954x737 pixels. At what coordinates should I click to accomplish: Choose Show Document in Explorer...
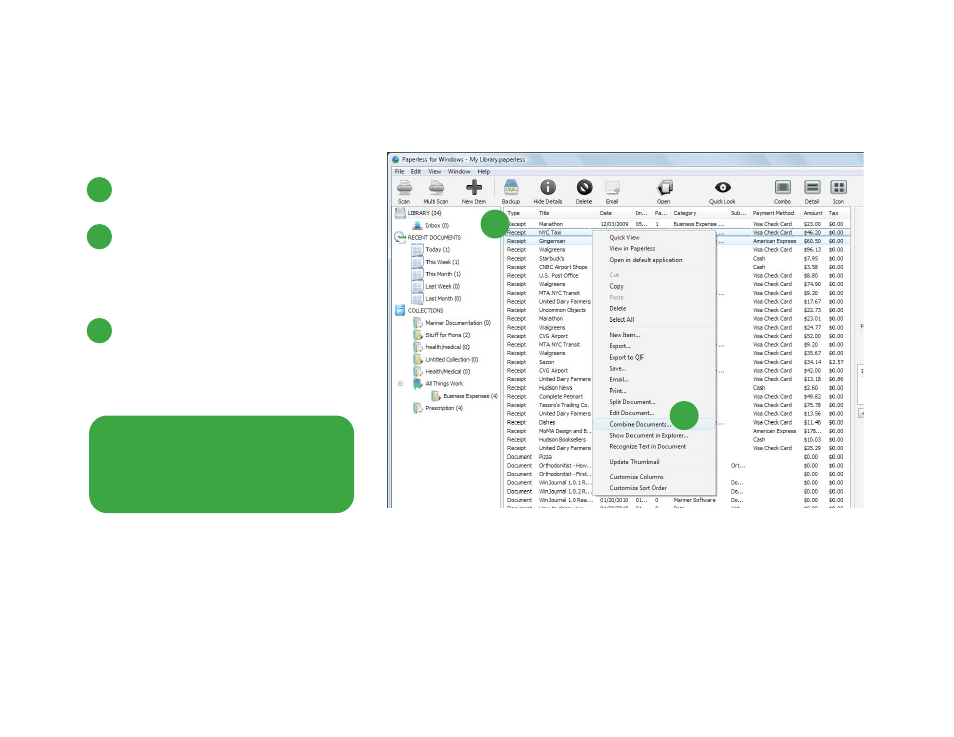click(654, 435)
